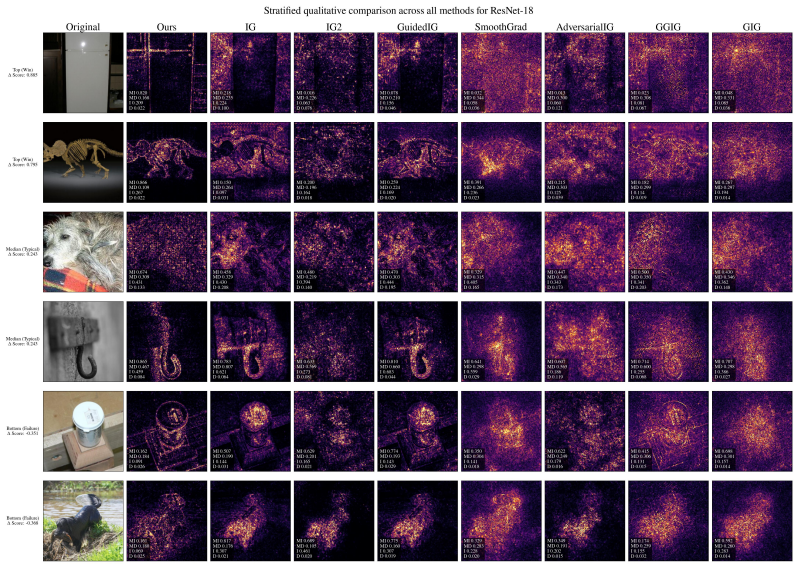
Task: Select the dinosaur skeleton original image
Action: [x=83, y=163]
